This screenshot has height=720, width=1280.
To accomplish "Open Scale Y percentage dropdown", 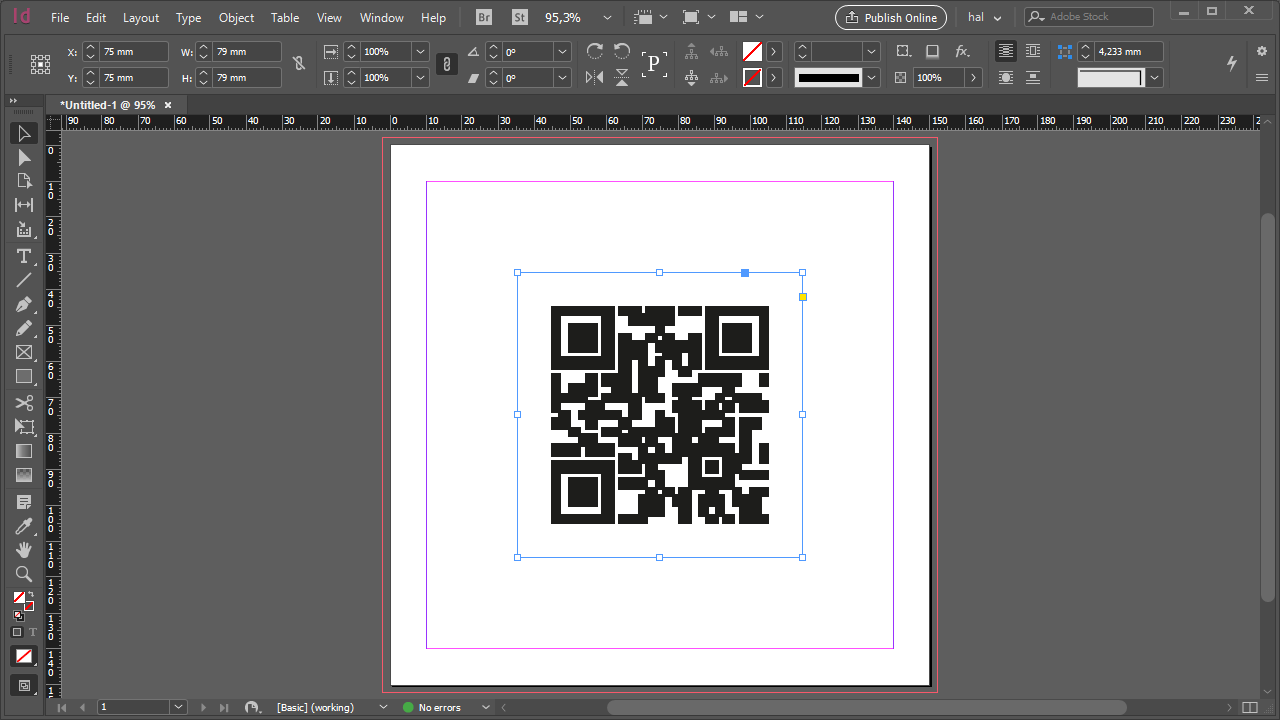I will click(x=420, y=77).
